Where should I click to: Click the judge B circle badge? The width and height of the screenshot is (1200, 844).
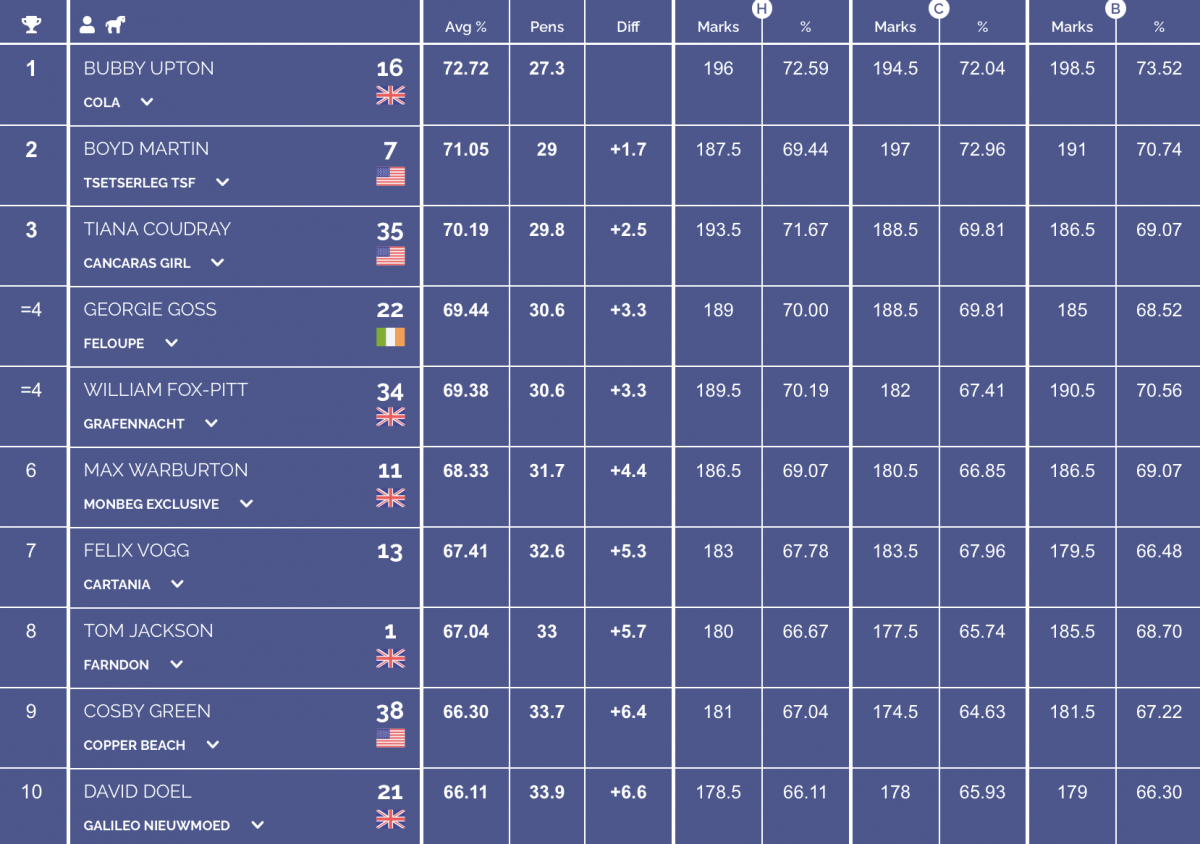click(x=1116, y=9)
